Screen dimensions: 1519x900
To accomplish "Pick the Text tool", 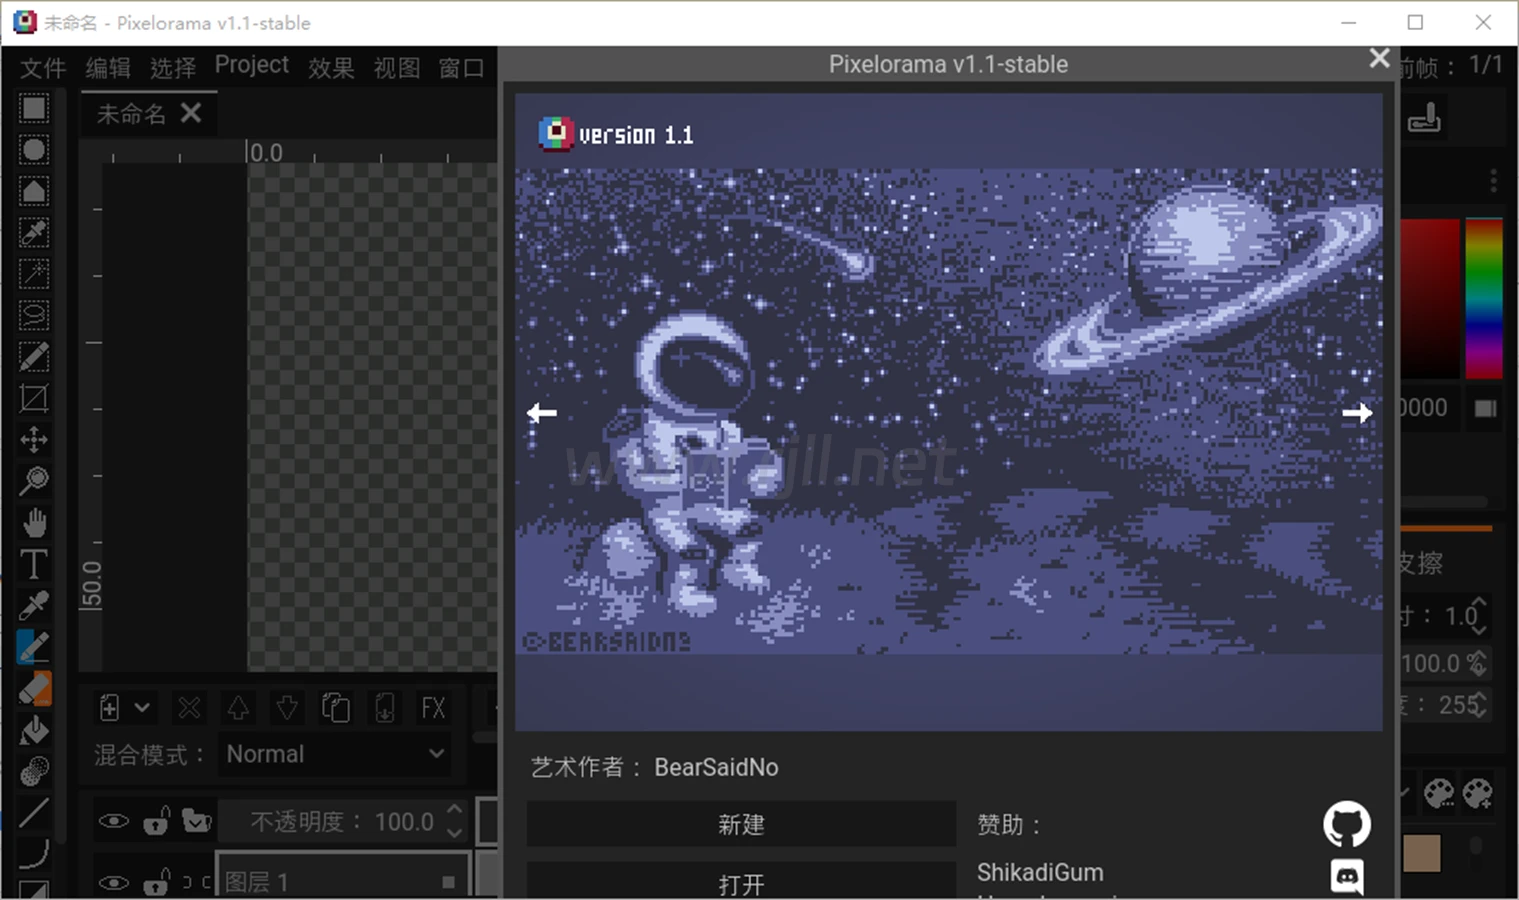I will (34, 564).
